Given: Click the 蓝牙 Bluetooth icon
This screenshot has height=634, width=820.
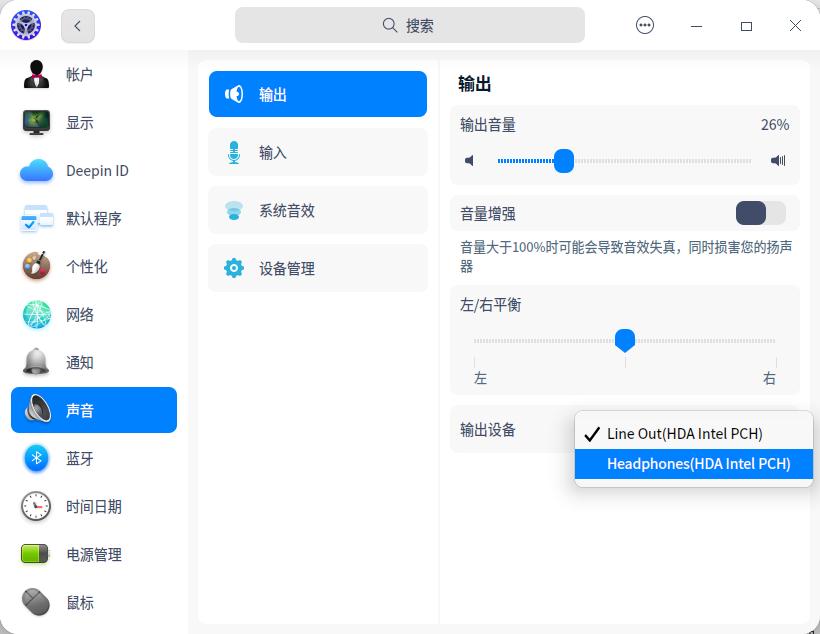Looking at the screenshot, I should 34,459.
